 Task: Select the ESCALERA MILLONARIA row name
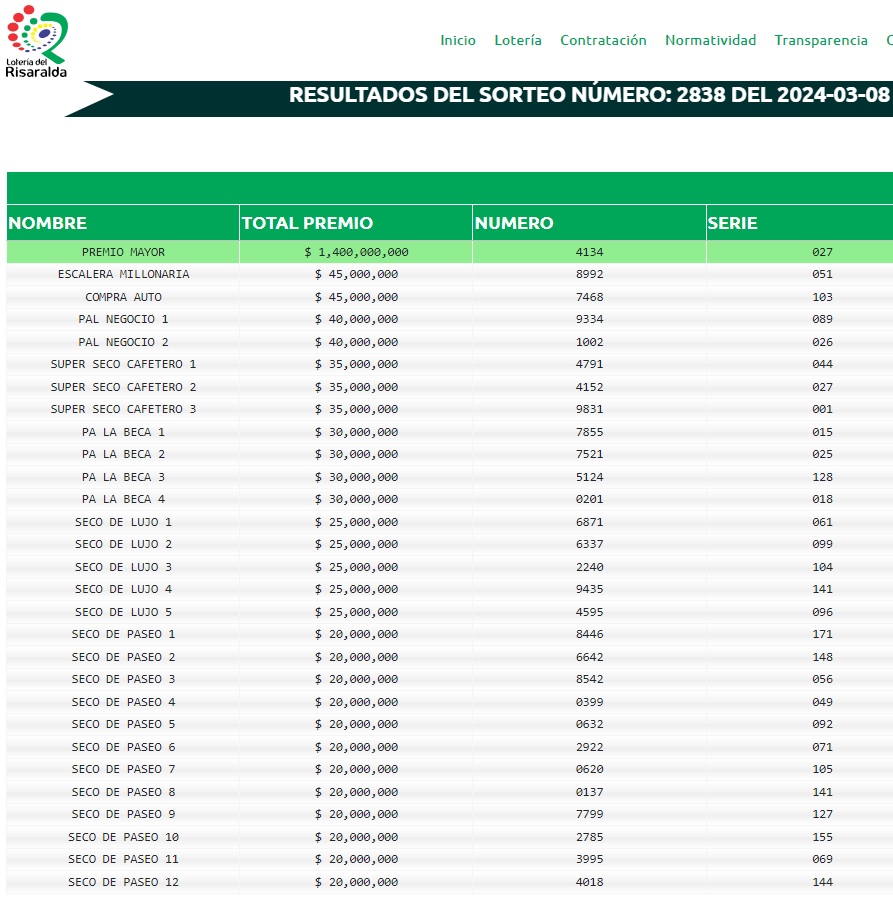(x=123, y=274)
